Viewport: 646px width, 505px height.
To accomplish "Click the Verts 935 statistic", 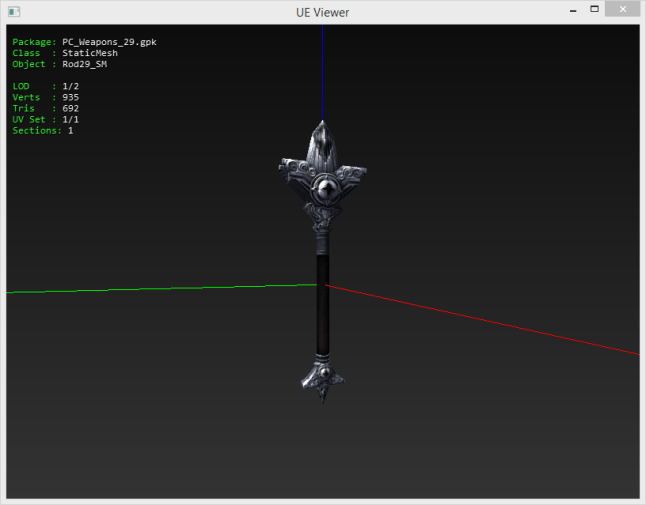I will 45,97.
